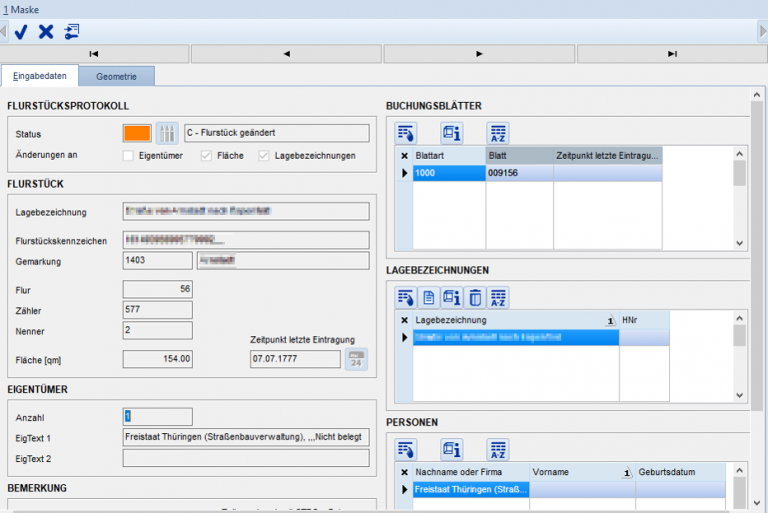Click the Lagebezeichnung column header in table
This screenshot has height=513, width=768.
tap(516, 320)
